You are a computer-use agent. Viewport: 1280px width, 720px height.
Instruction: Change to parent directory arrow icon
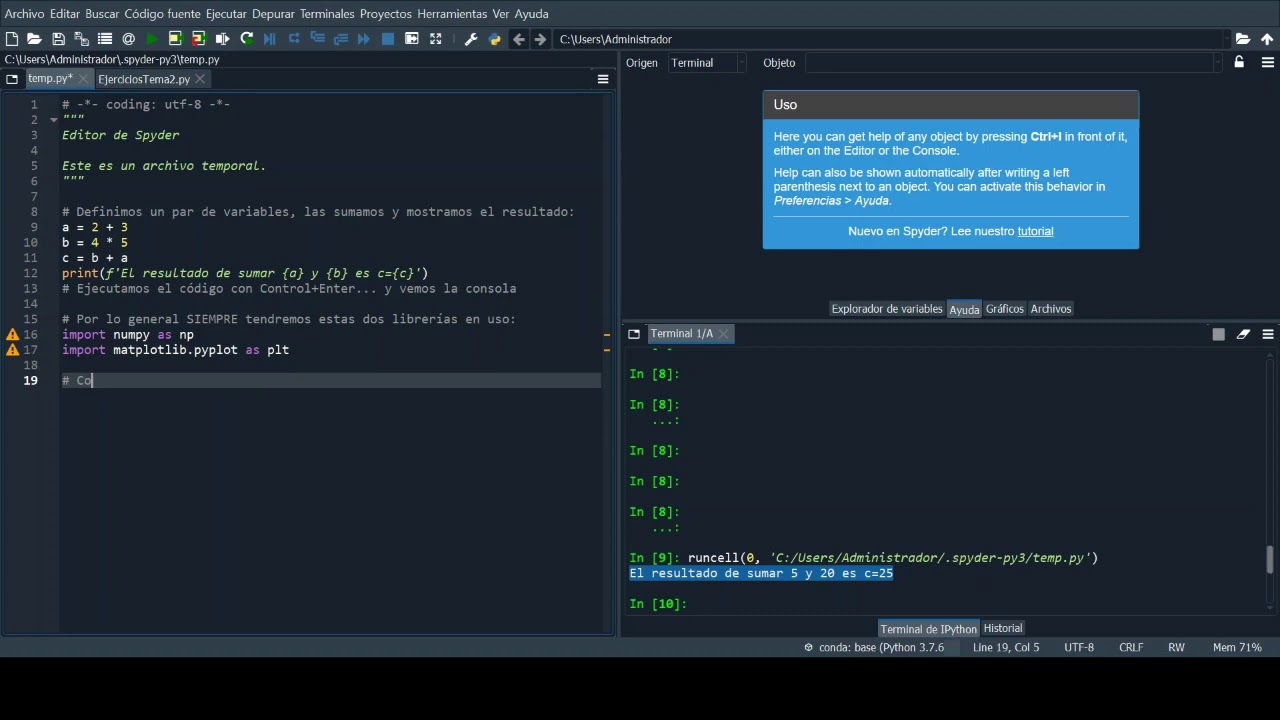pos(1267,39)
